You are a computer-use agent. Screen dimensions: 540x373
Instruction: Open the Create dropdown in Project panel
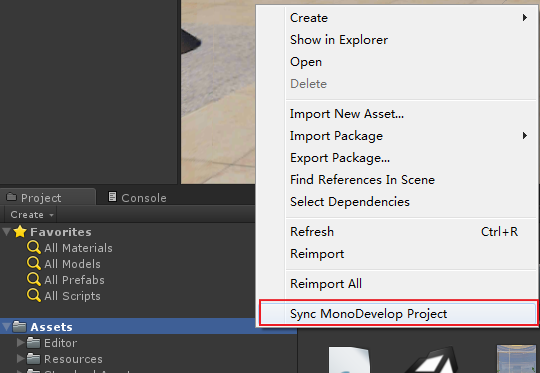pyautogui.click(x=31, y=215)
